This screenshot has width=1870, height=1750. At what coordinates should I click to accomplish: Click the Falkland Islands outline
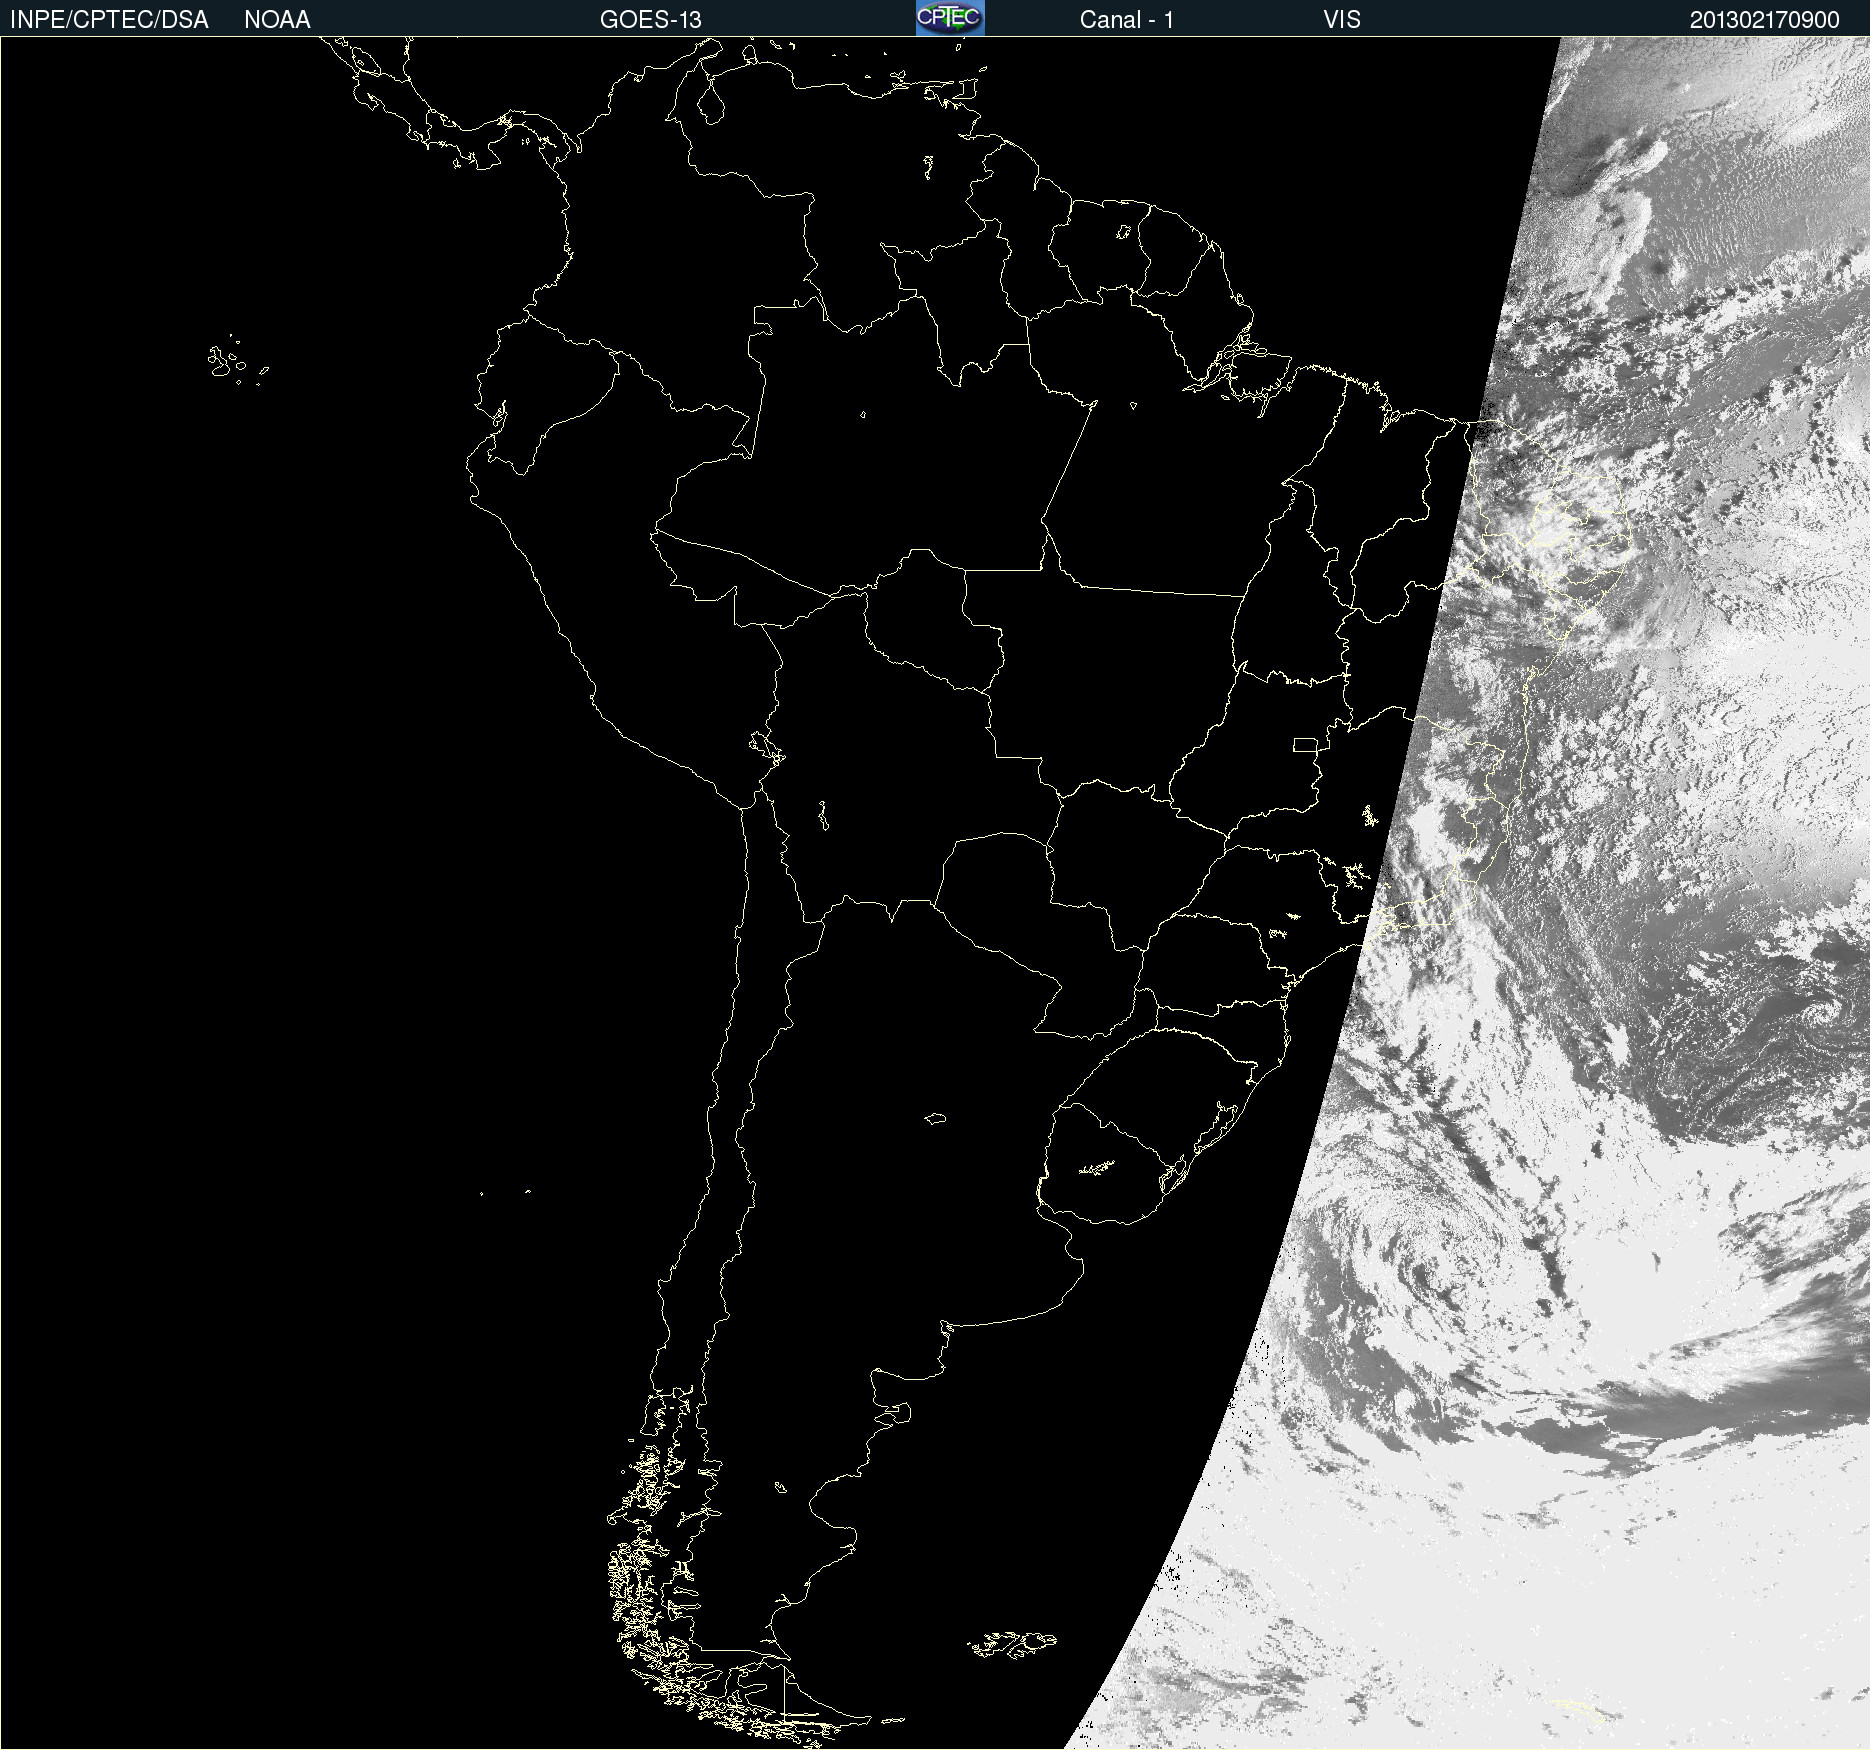tap(1012, 1644)
